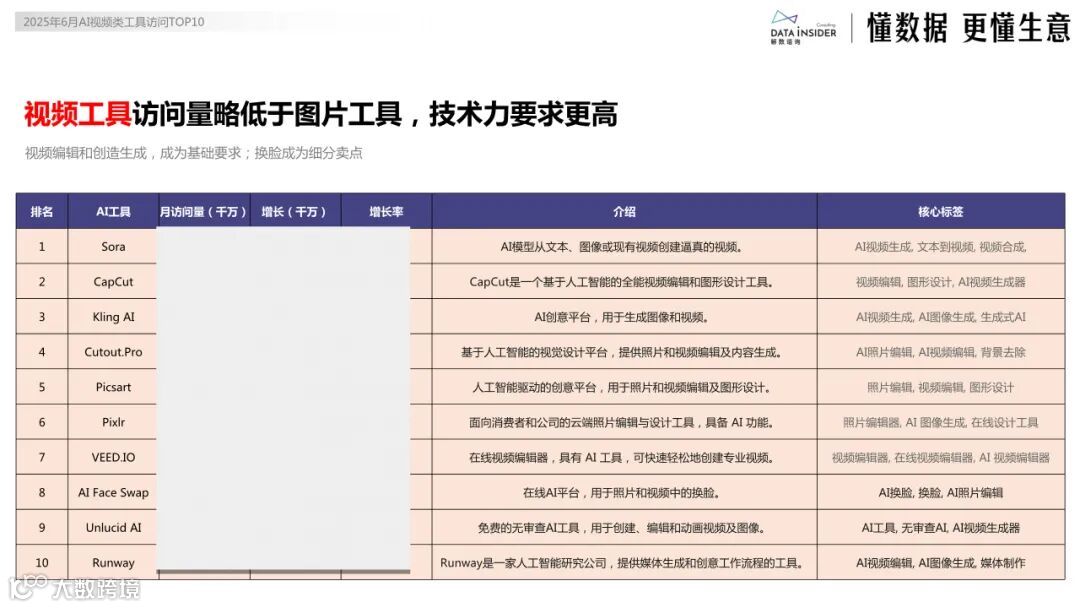This screenshot has height=608, width=1080.
Task: Click rank number 3 cell
Action: [42, 317]
